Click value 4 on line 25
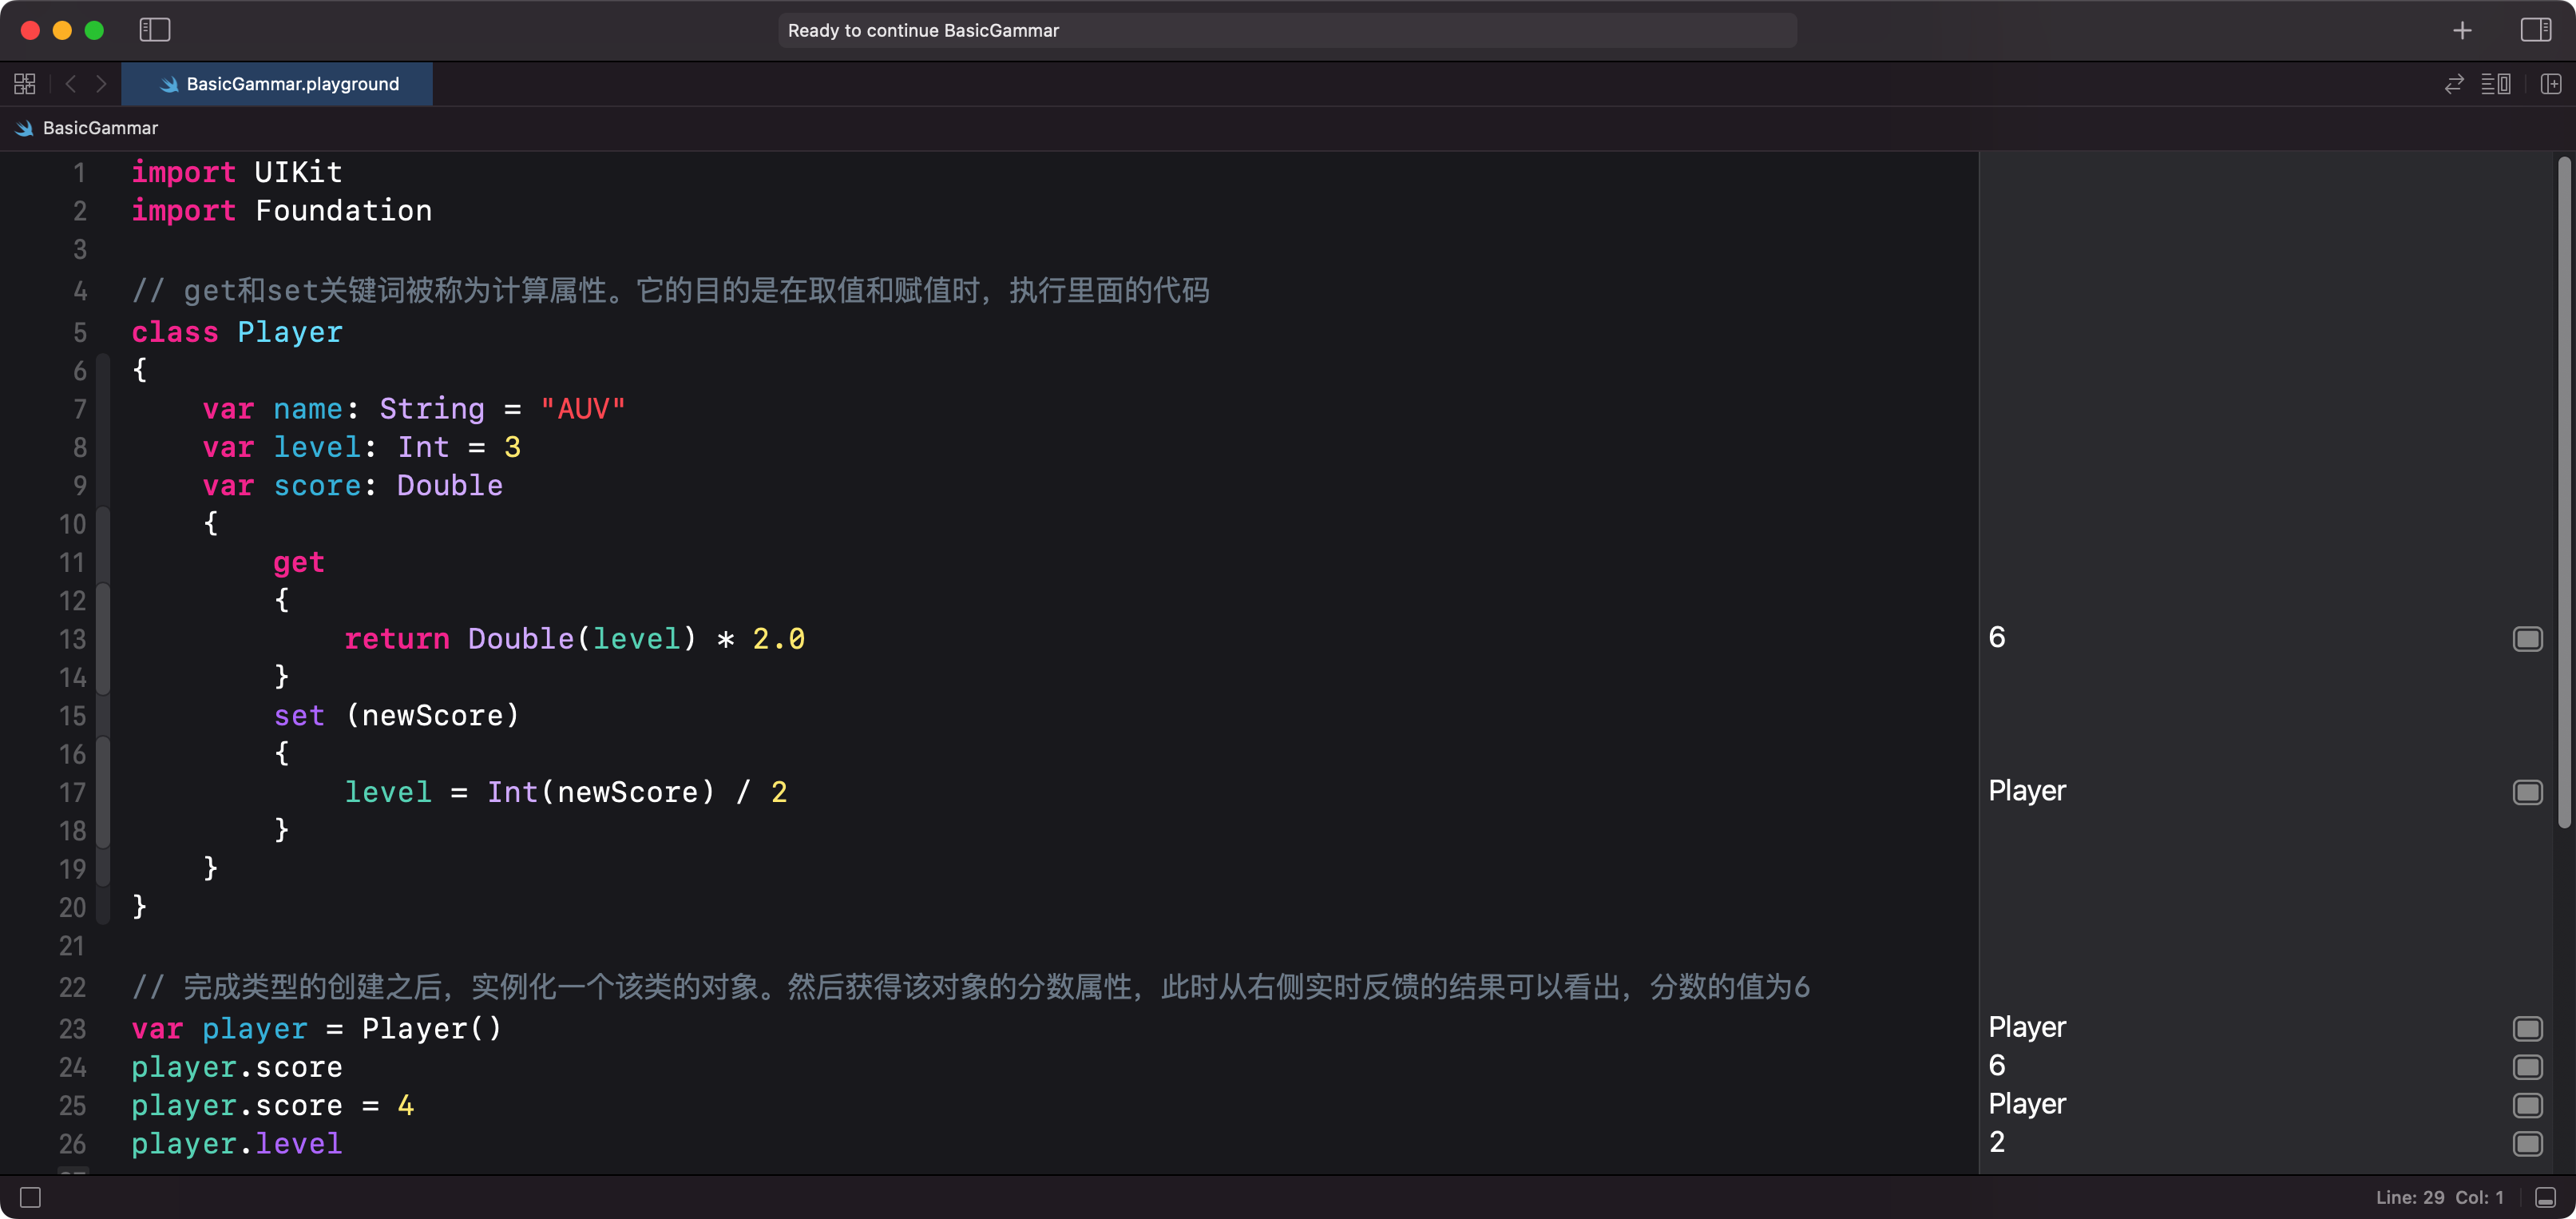Screen dimensions: 2576x1219 406,1106
